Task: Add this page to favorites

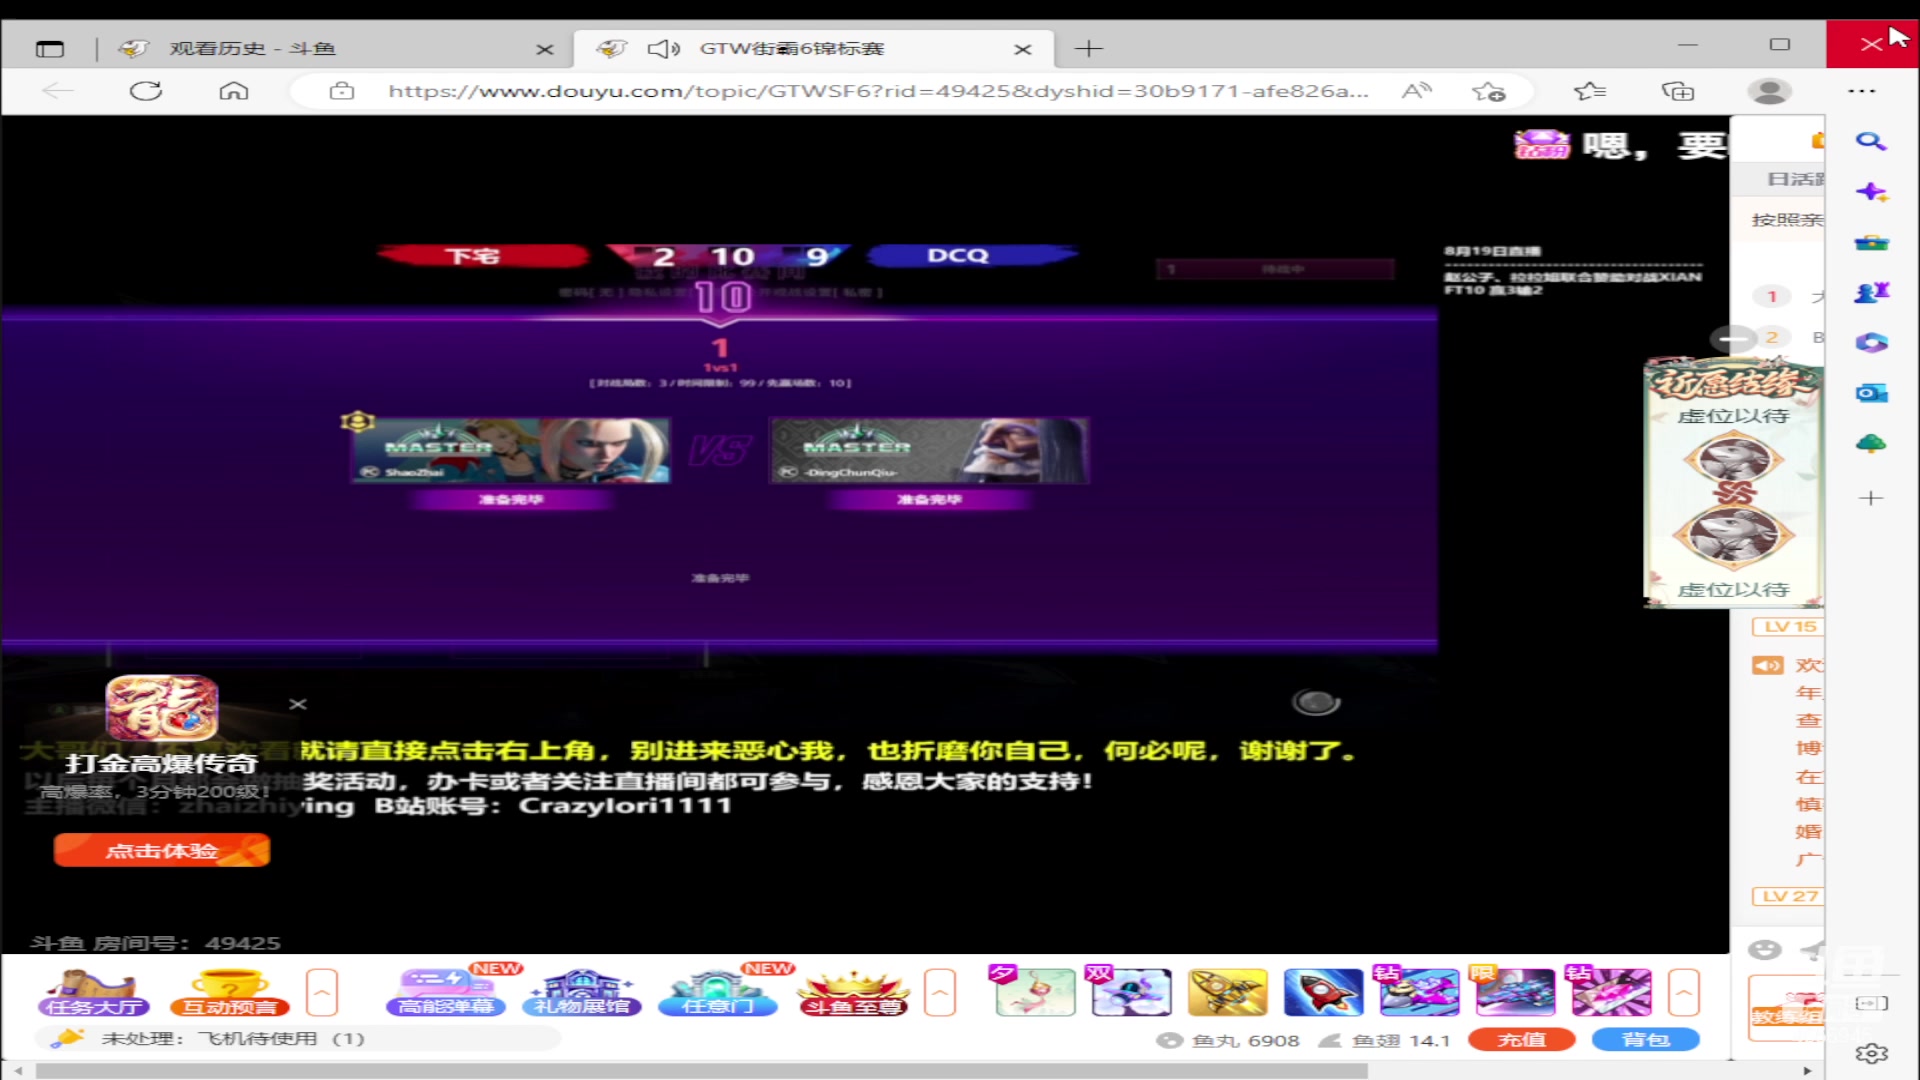Action: tap(1488, 91)
